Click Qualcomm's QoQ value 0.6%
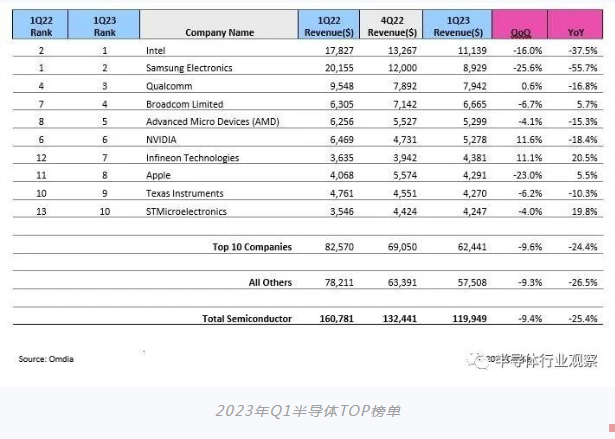Image resolution: width=615 pixels, height=439 pixels. [532, 86]
